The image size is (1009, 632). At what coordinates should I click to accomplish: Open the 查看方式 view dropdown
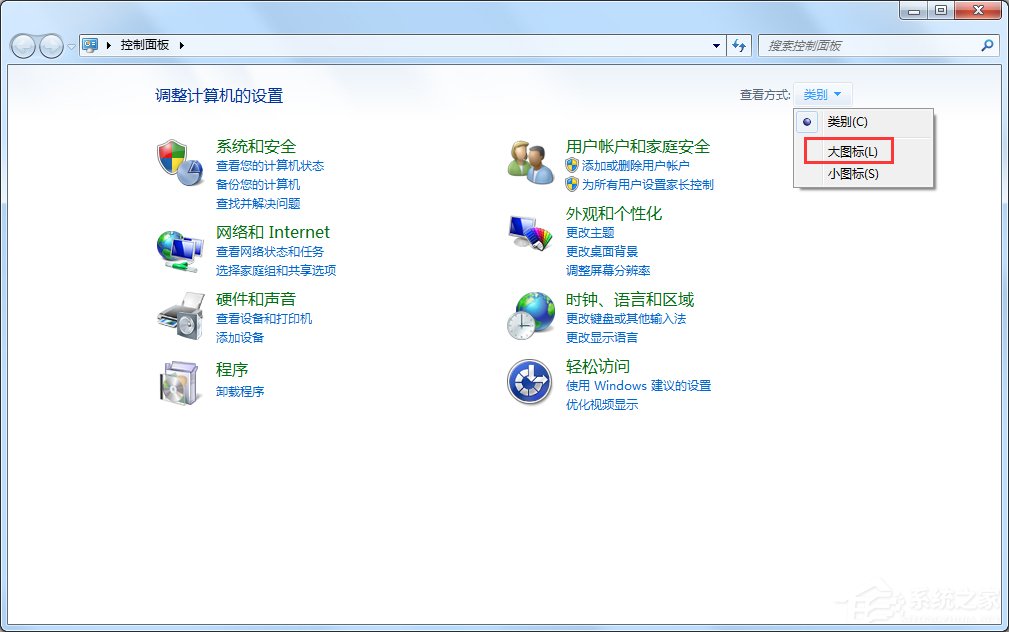821,93
